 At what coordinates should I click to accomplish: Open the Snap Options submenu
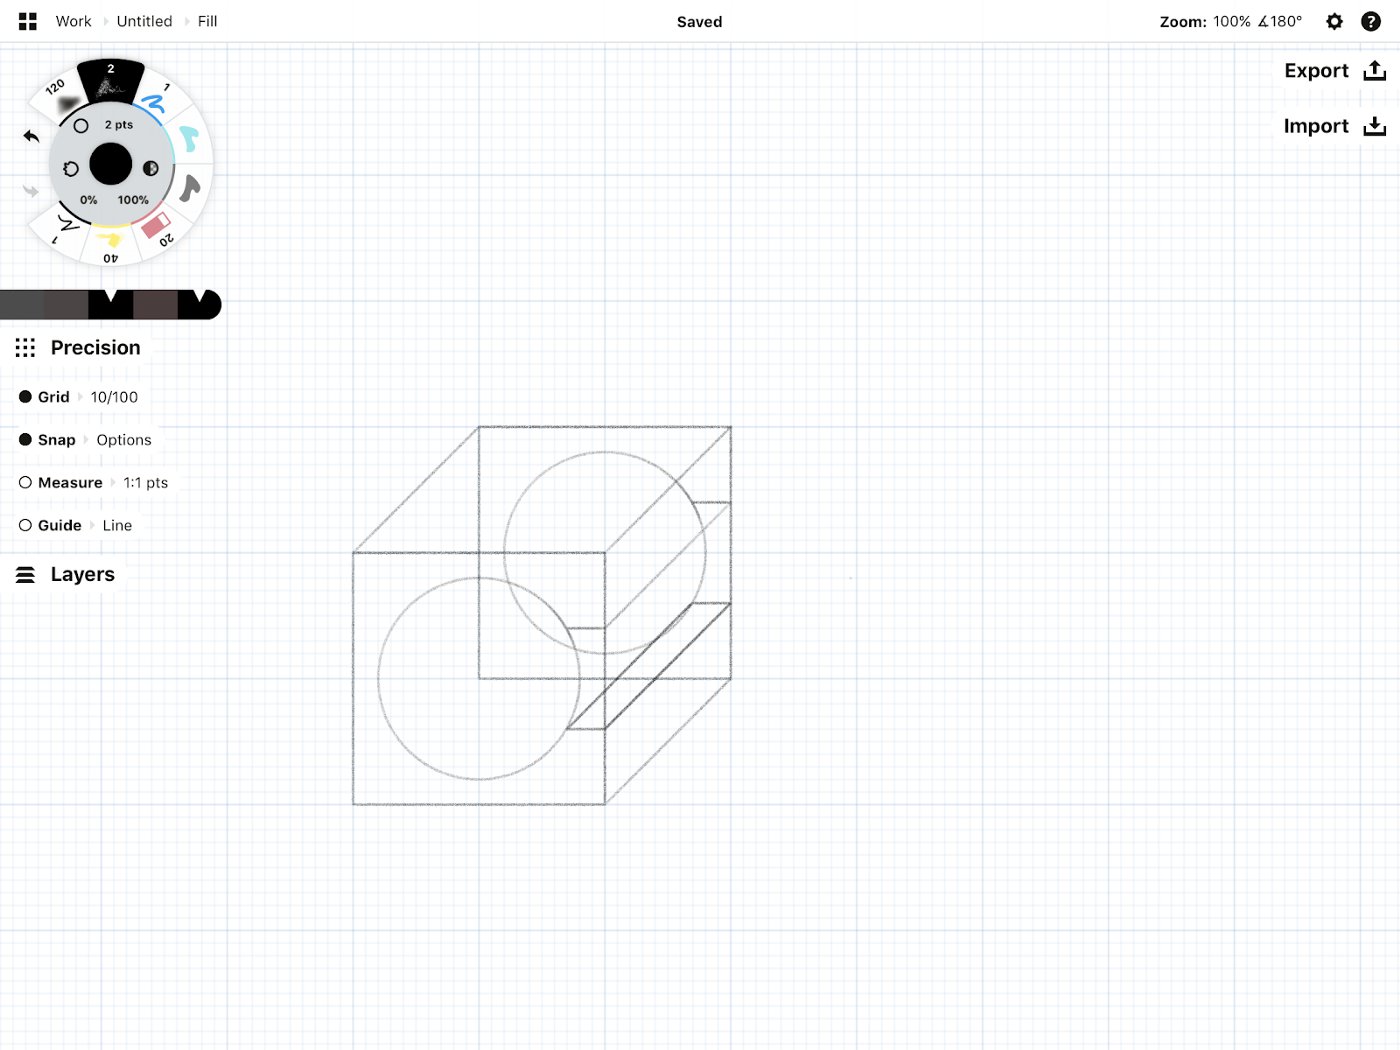point(124,440)
